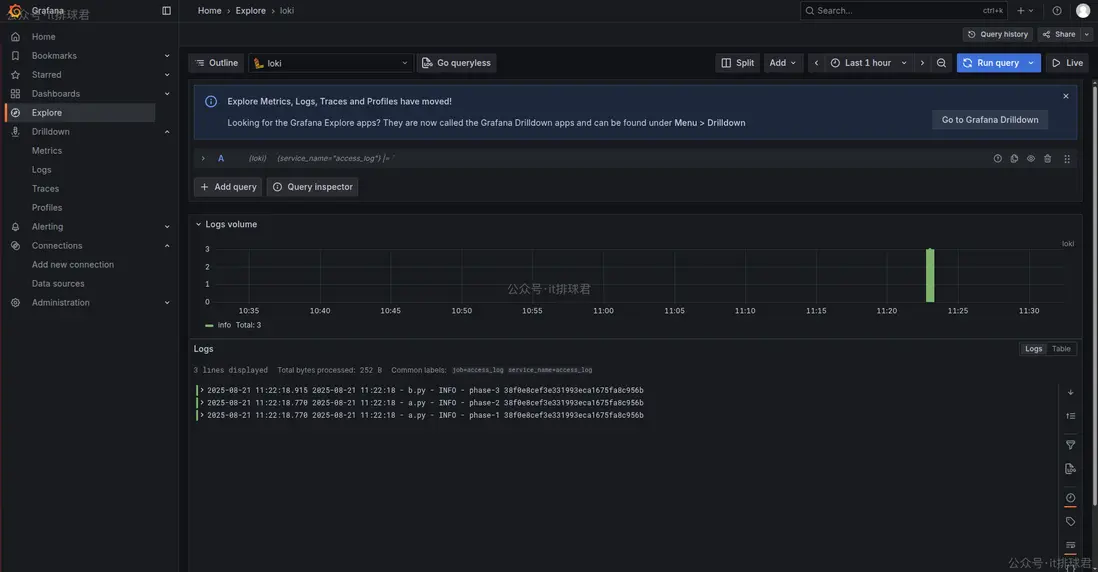Click the green bar in Logs volume chart

[x=930, y=275]
